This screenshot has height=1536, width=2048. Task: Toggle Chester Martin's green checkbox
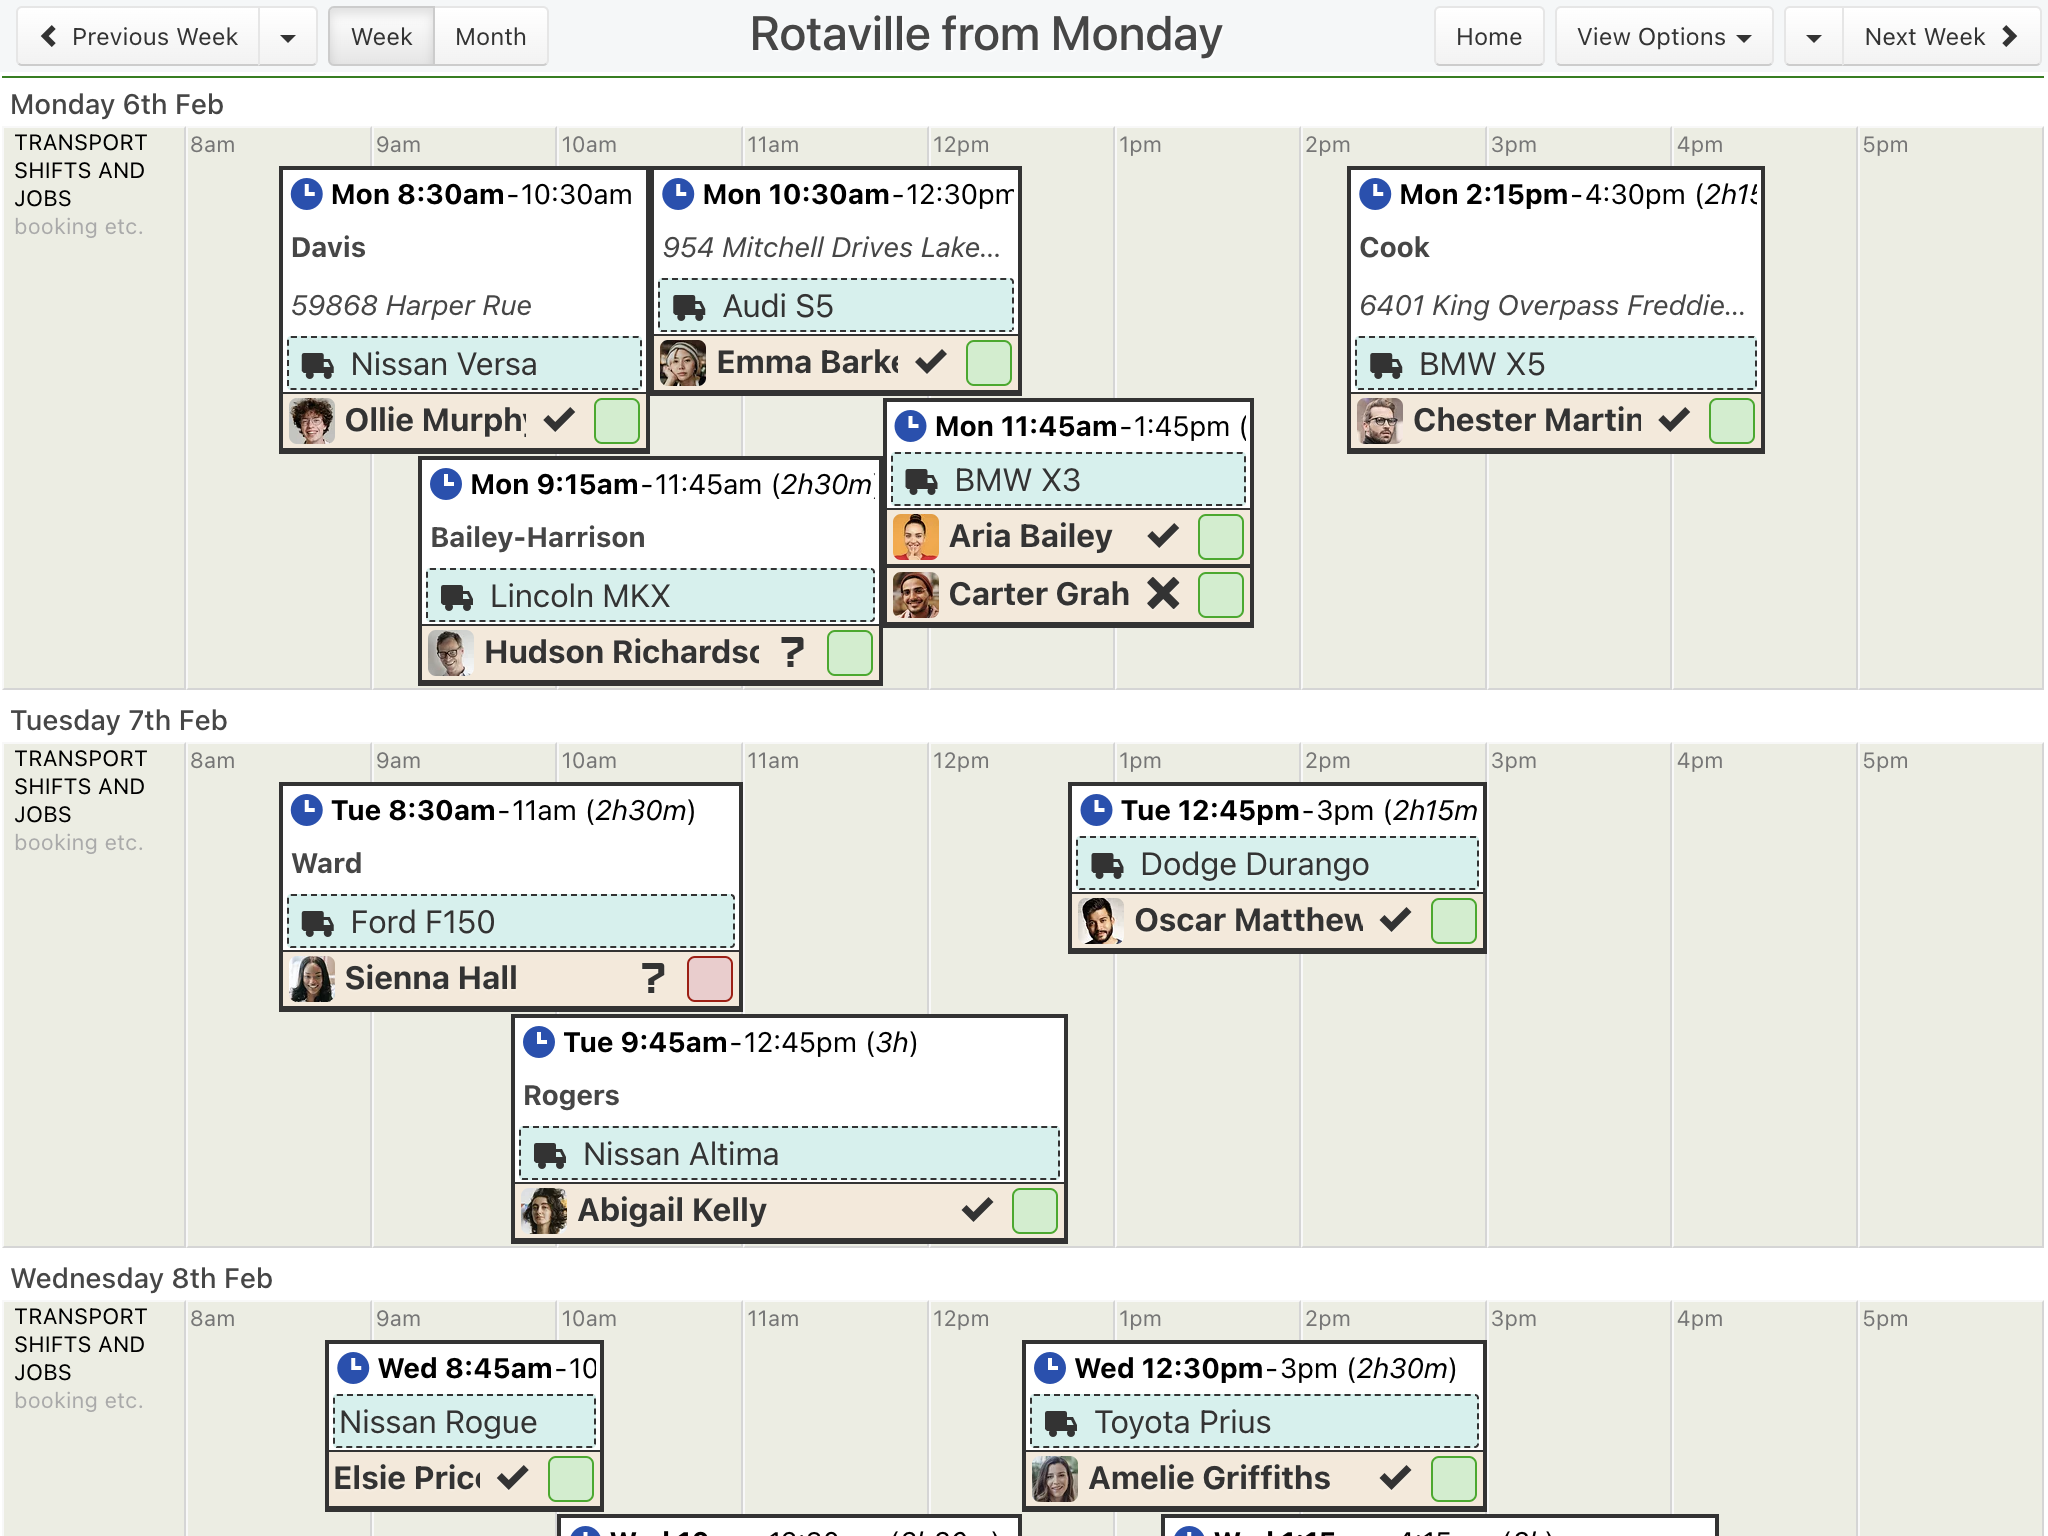1732,420
